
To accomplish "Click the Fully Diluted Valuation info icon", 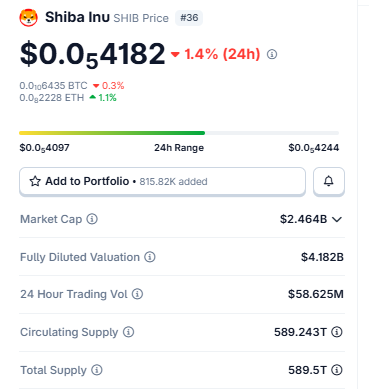I will click(150, 257).
